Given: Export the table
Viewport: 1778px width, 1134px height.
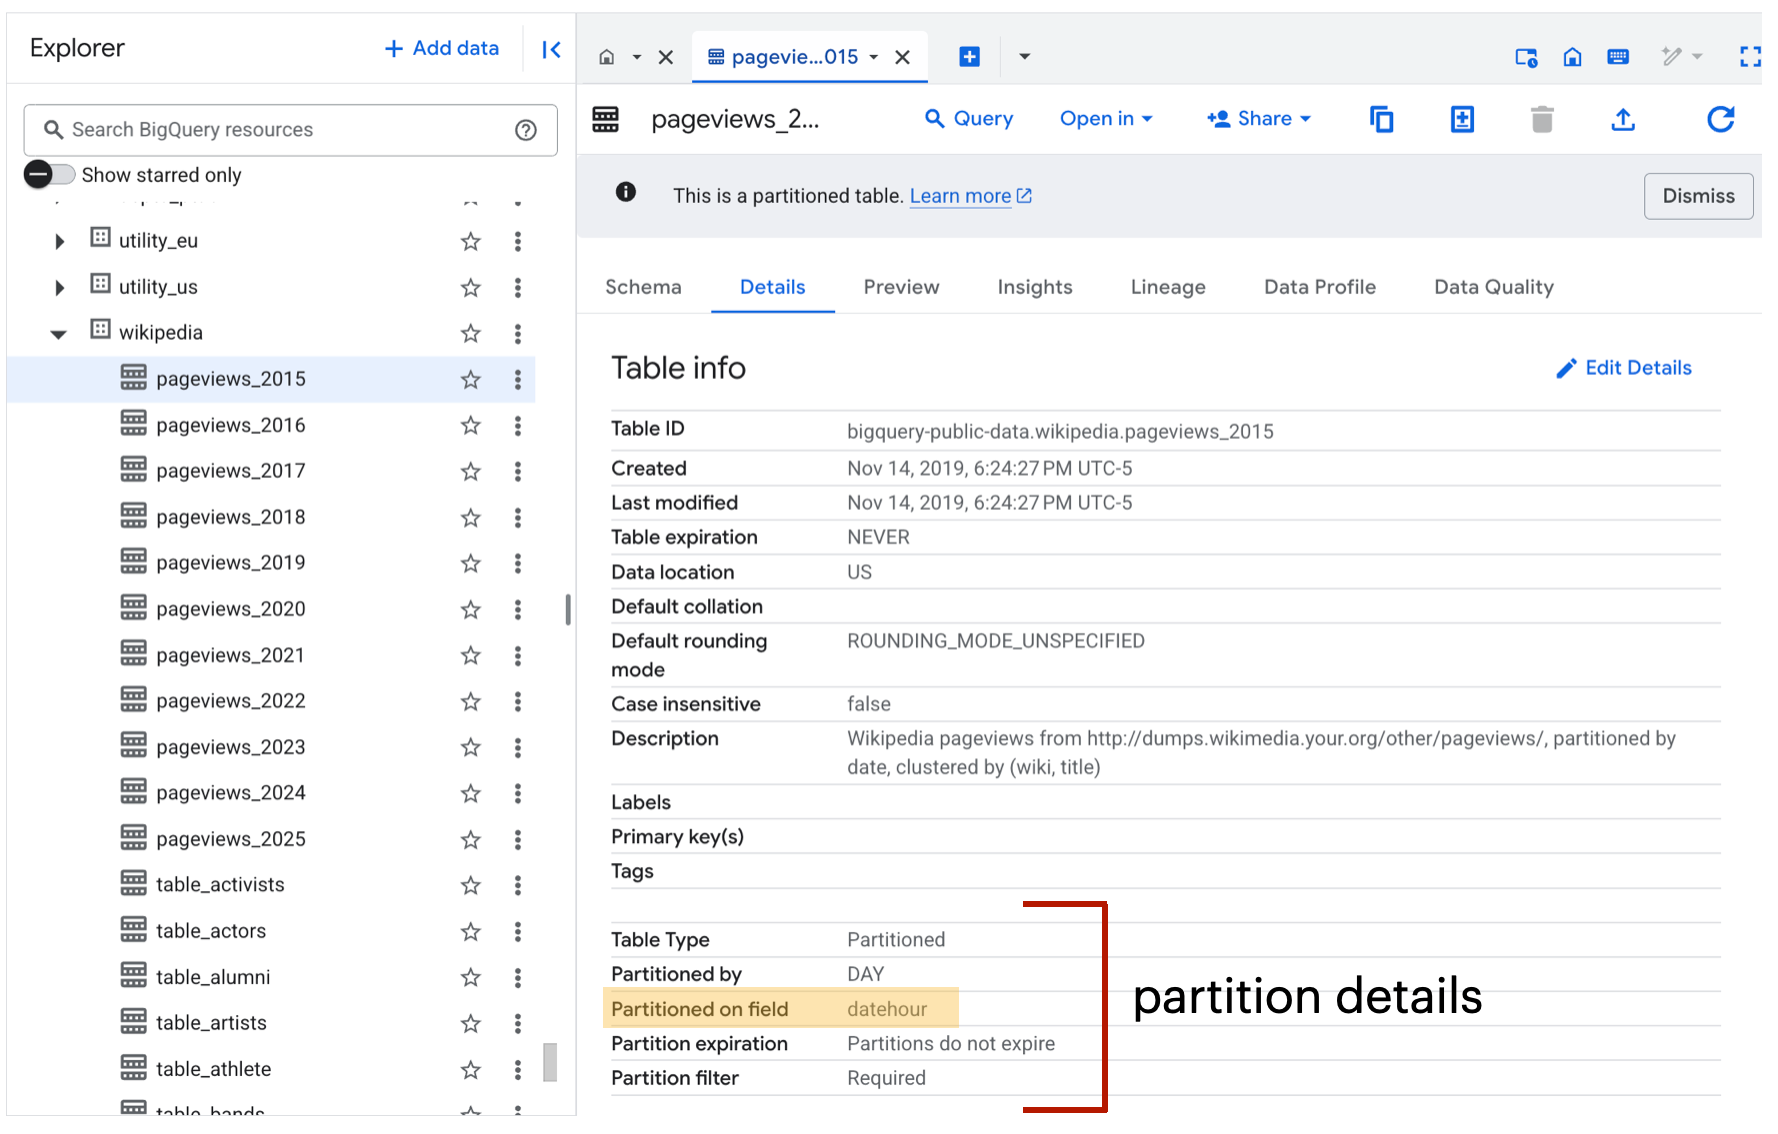Looking at the screenshot, I should (x=1623, y=120).
